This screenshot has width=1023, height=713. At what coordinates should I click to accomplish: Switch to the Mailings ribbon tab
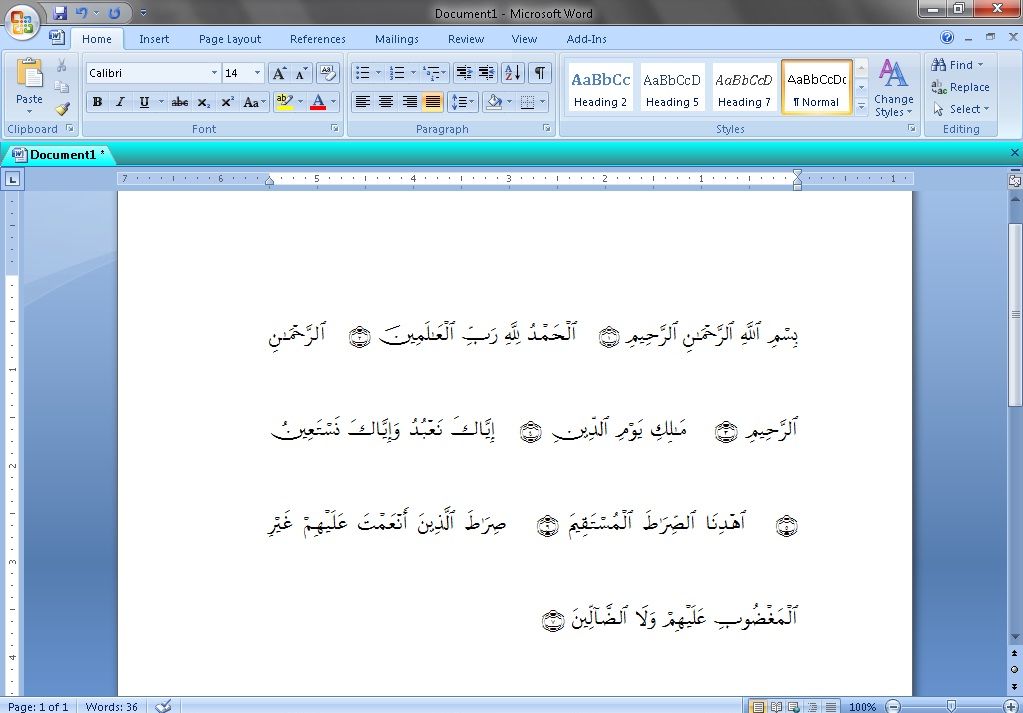[396, 39]
